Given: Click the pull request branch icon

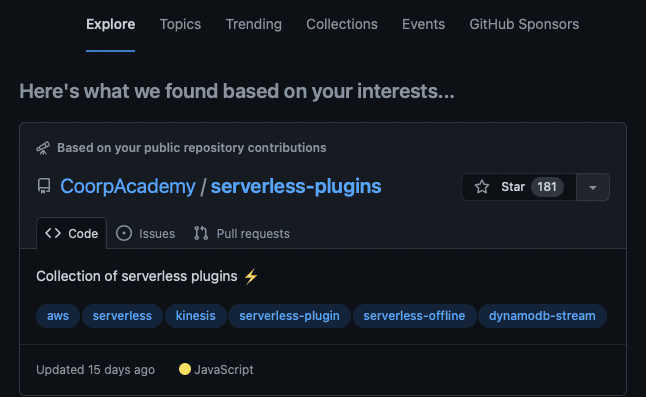Looking at the screenshot, I should 201,234.
